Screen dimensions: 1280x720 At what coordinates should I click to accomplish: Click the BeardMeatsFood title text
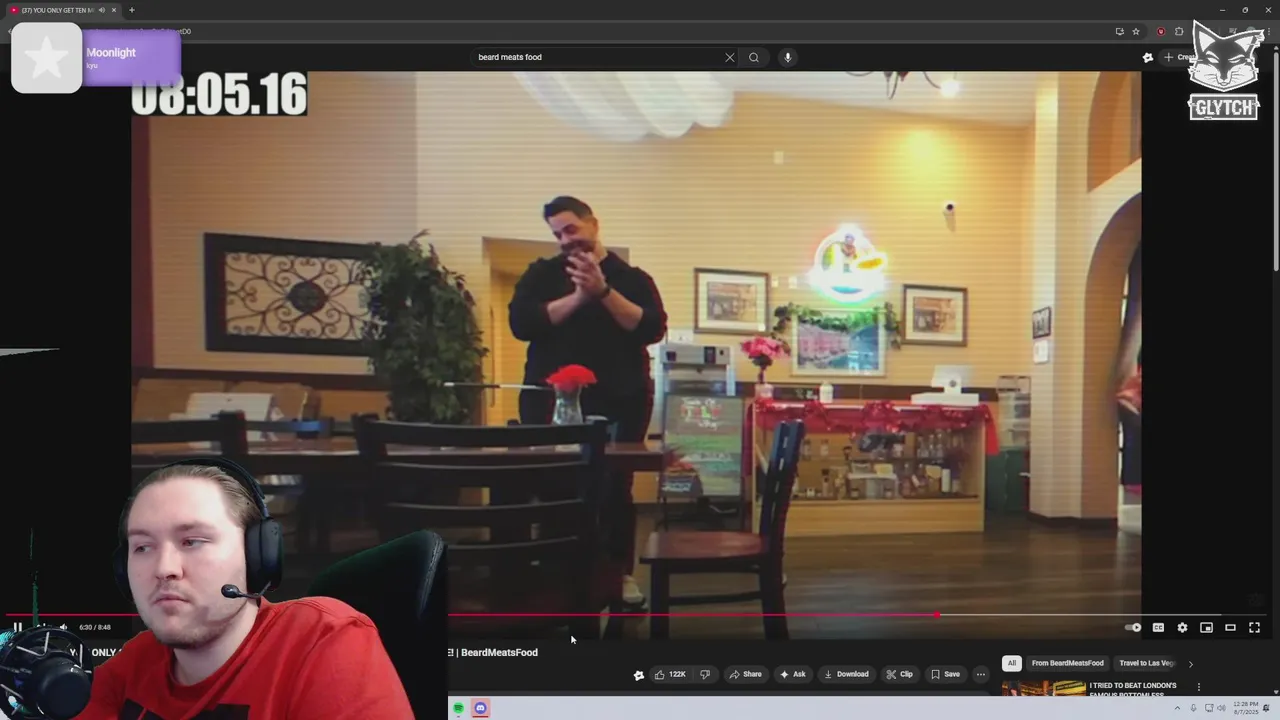tap(499, 652)
